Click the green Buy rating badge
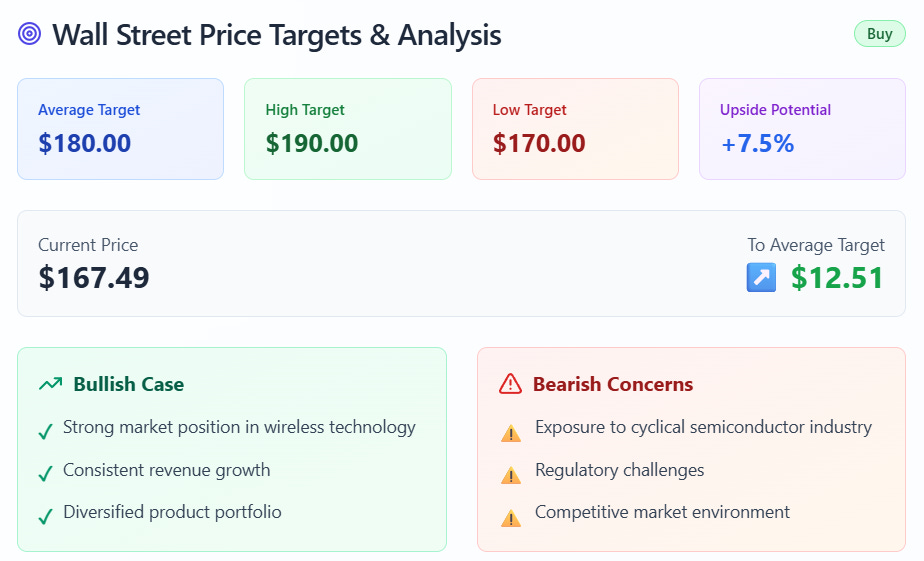924x561 pixels. point(879,34)
